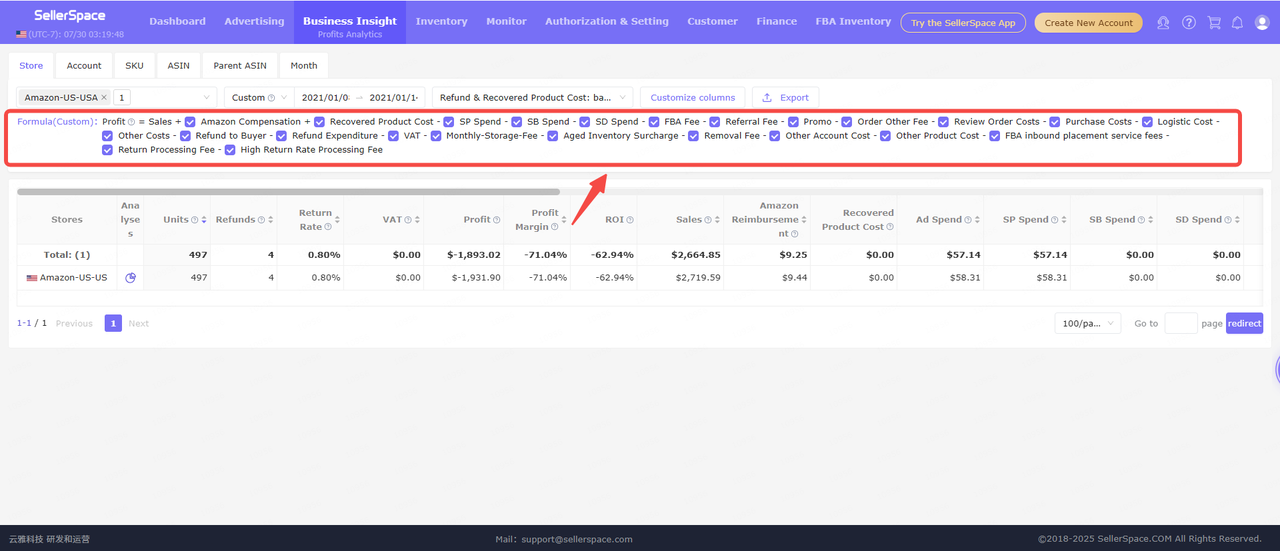Uncheck the Amazon Compensation checkbox
1280x551 pixels.
click(190, 122)
